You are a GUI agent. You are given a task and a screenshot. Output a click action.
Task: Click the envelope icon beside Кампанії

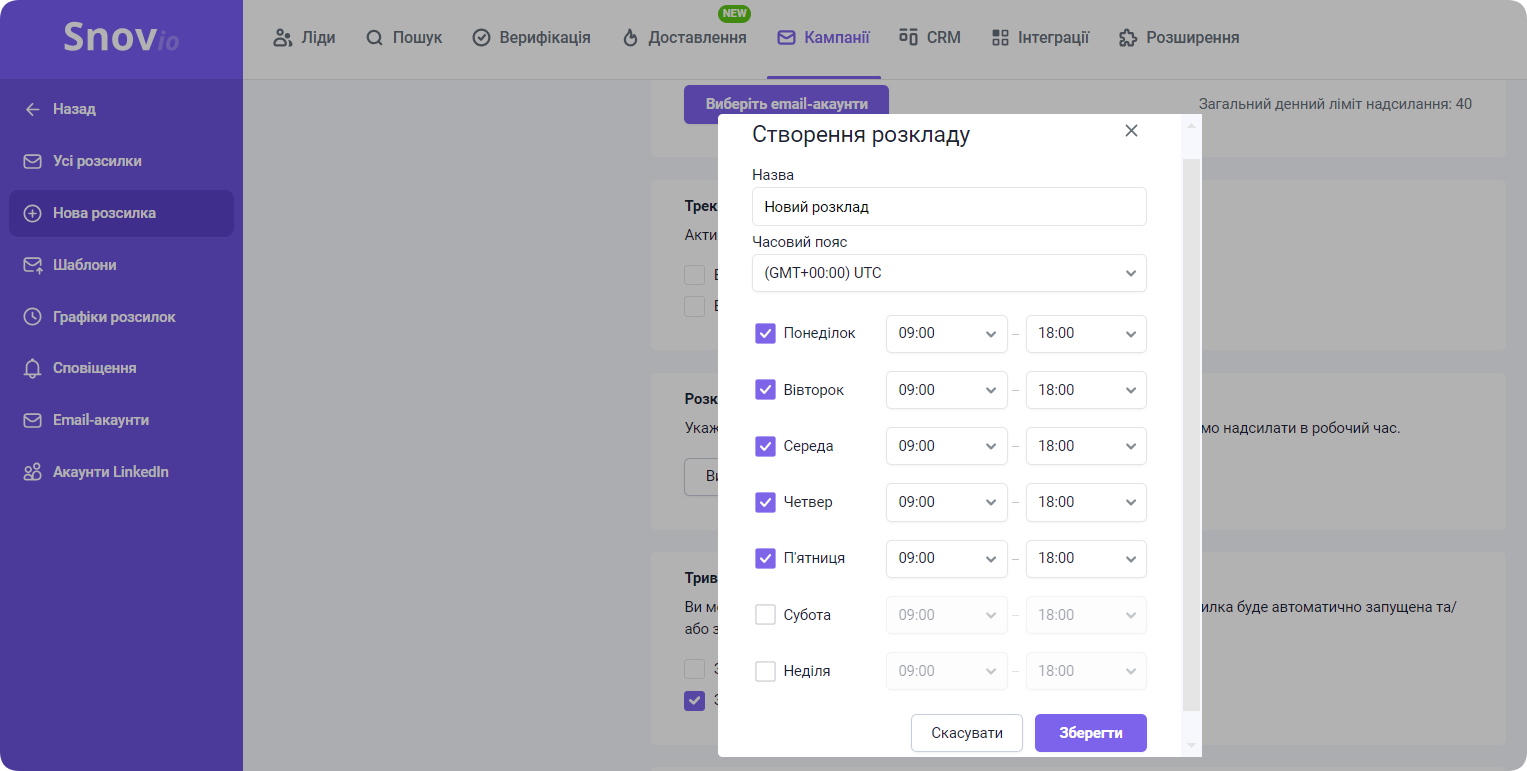[786, 38]
